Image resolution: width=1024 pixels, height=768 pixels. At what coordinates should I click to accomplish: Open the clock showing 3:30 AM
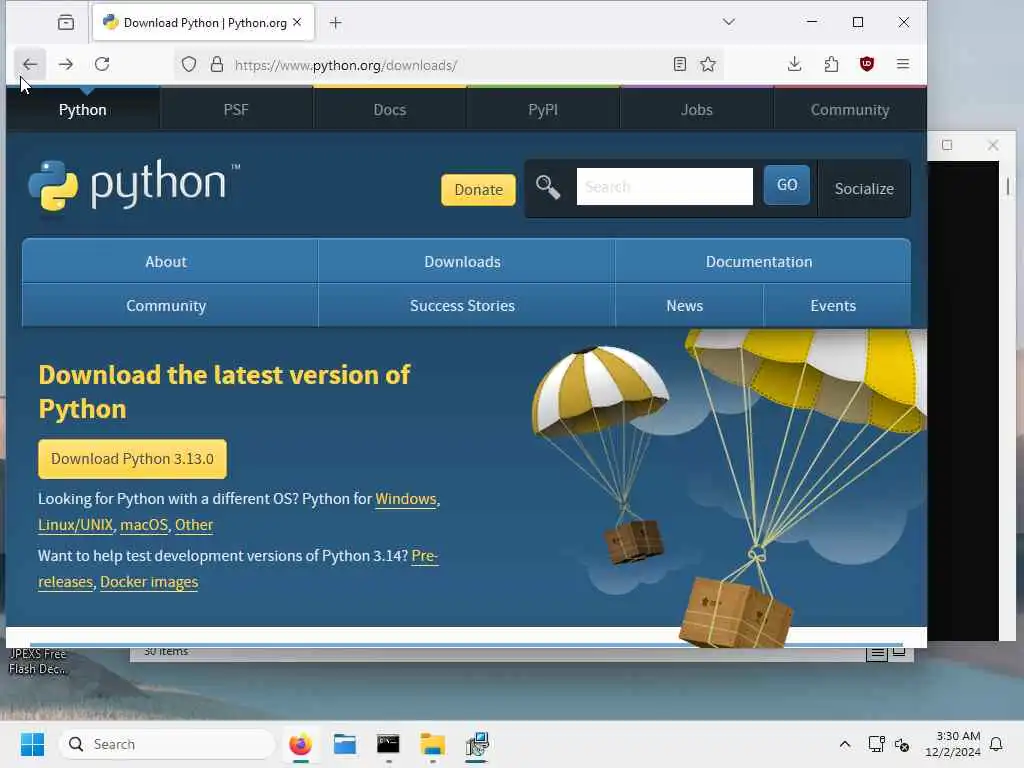[x=953, y=744]
